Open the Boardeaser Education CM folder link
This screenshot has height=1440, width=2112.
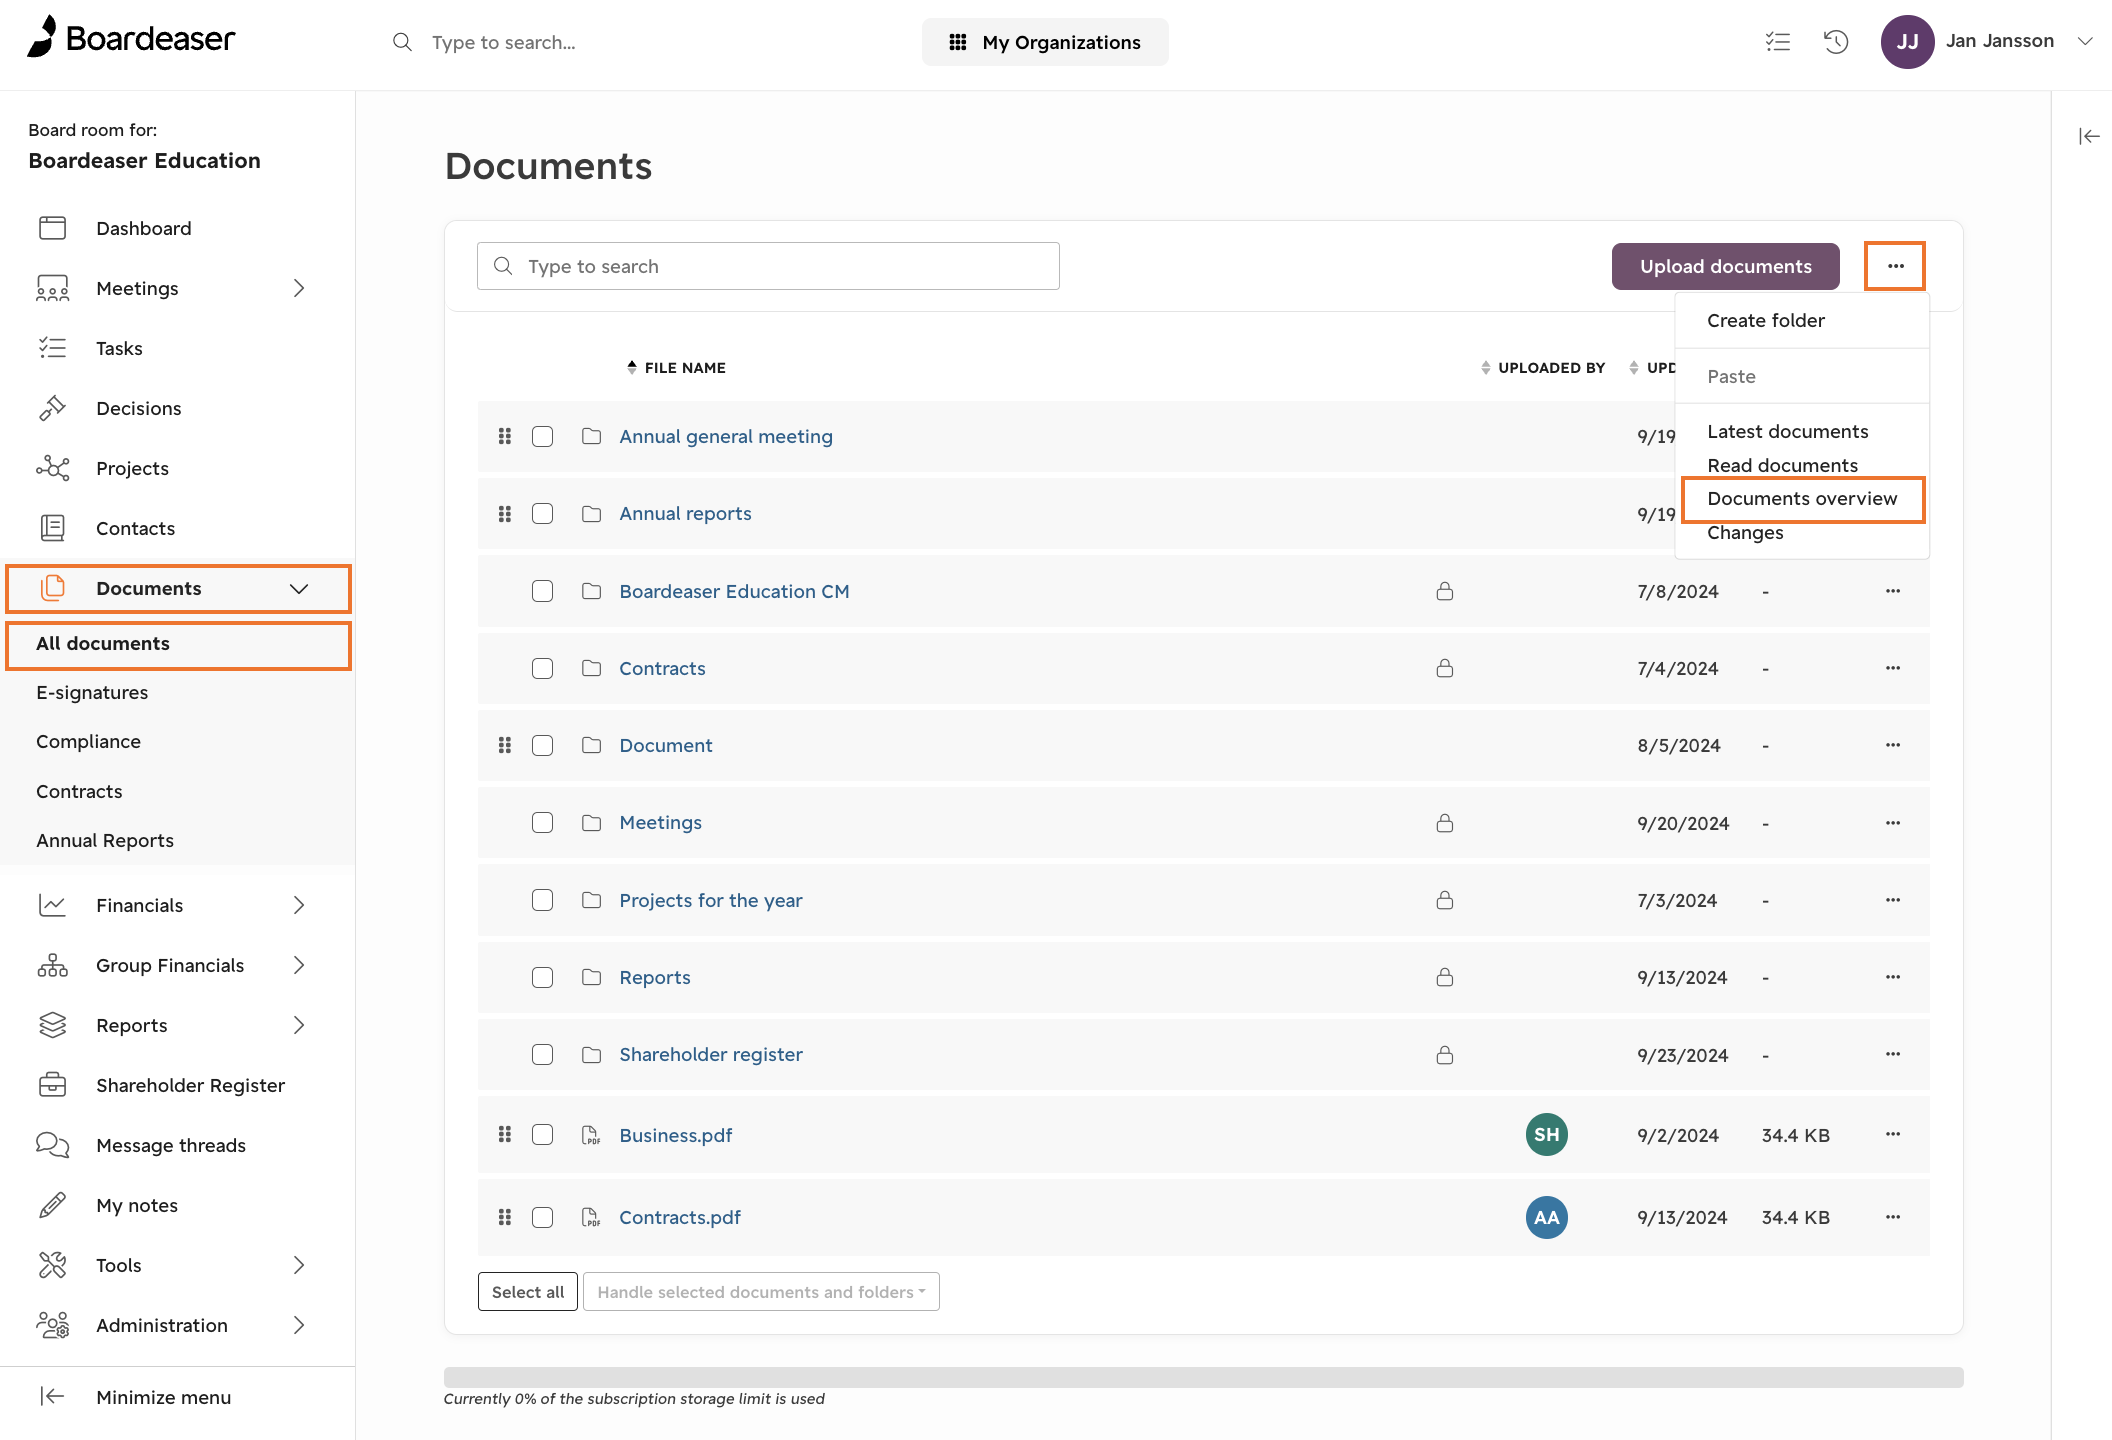tap(734, 591)
